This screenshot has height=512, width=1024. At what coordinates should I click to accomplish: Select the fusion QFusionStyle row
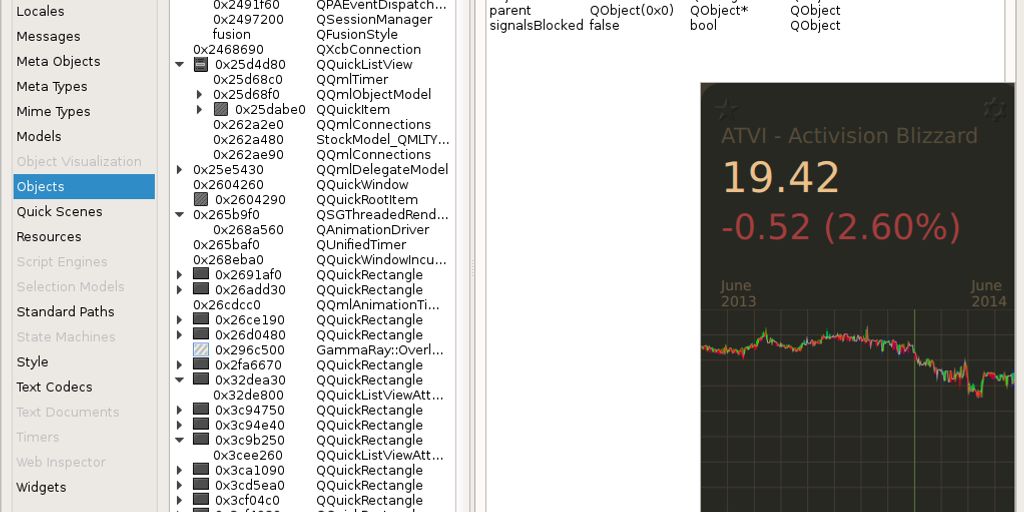(312, 35)
